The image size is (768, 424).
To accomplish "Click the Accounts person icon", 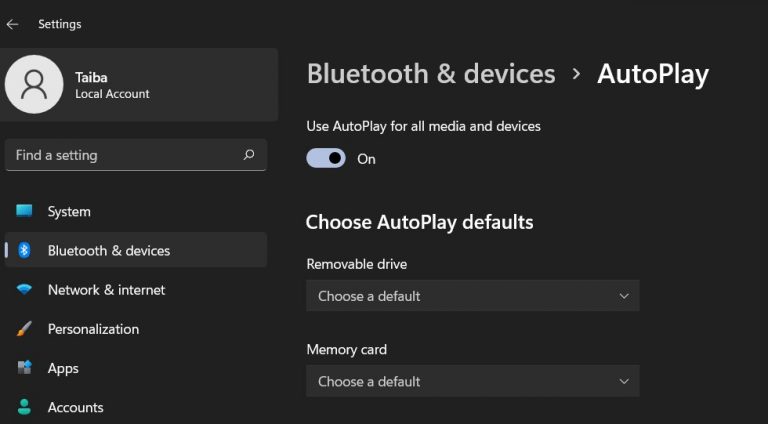I will coord(24,407).
